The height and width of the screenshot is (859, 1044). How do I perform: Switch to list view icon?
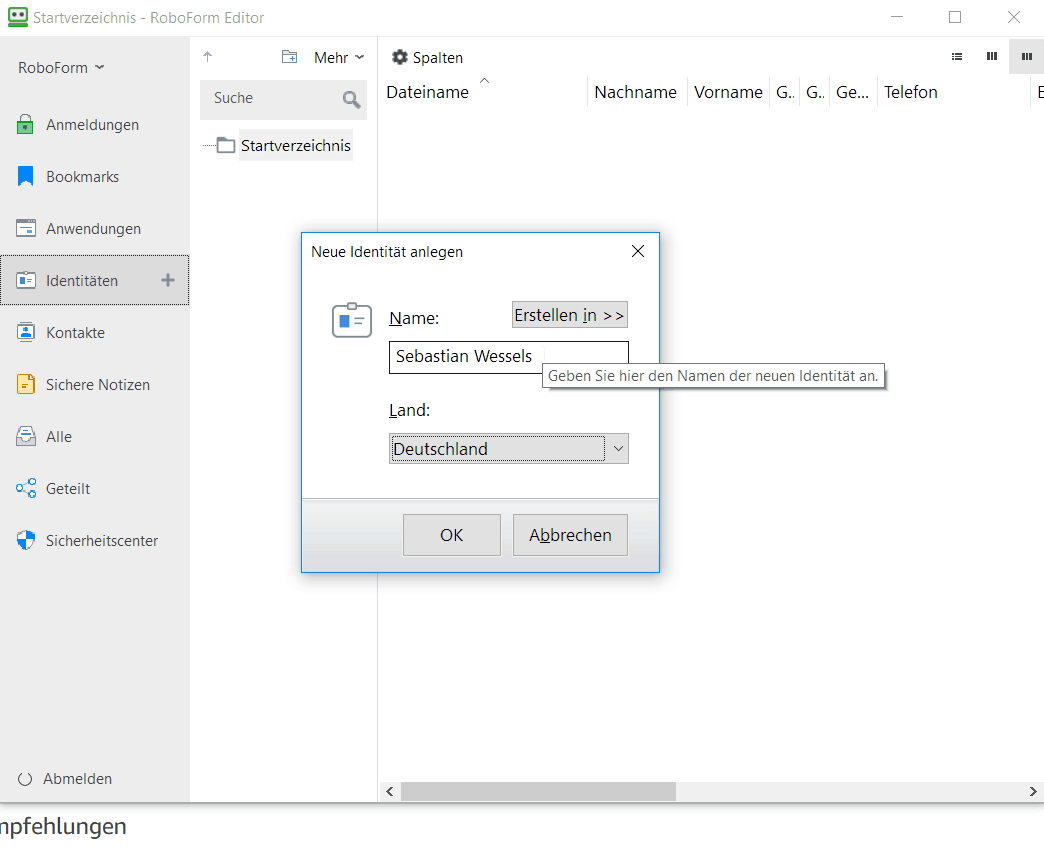coord(957,57)
